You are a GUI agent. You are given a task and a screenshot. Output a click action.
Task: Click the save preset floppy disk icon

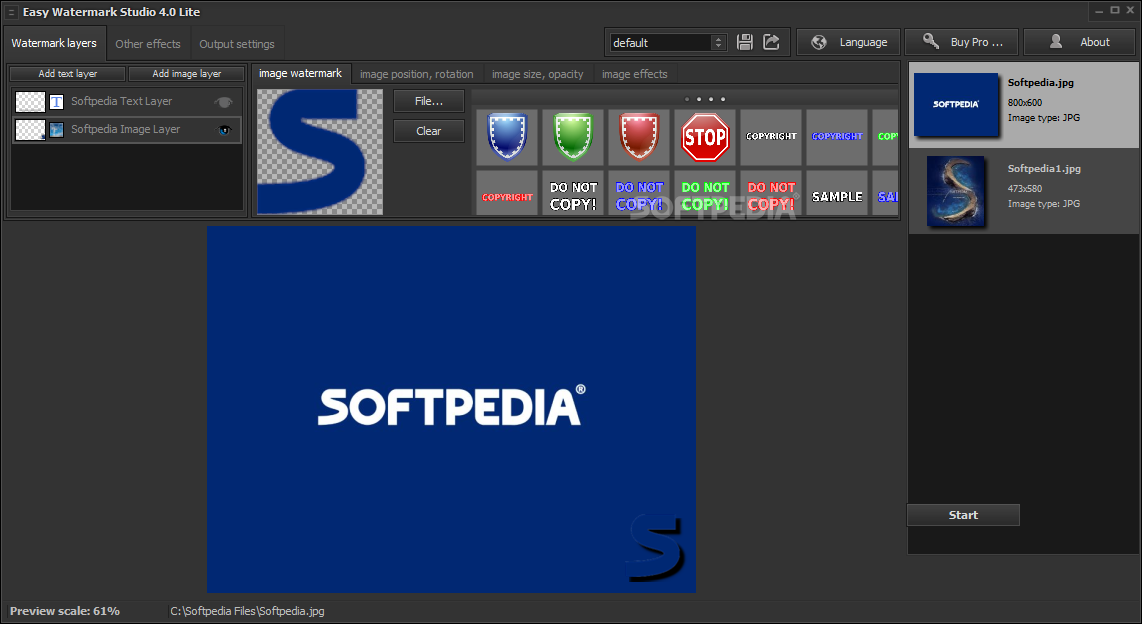pyautogui.click(x=744, y=42)
